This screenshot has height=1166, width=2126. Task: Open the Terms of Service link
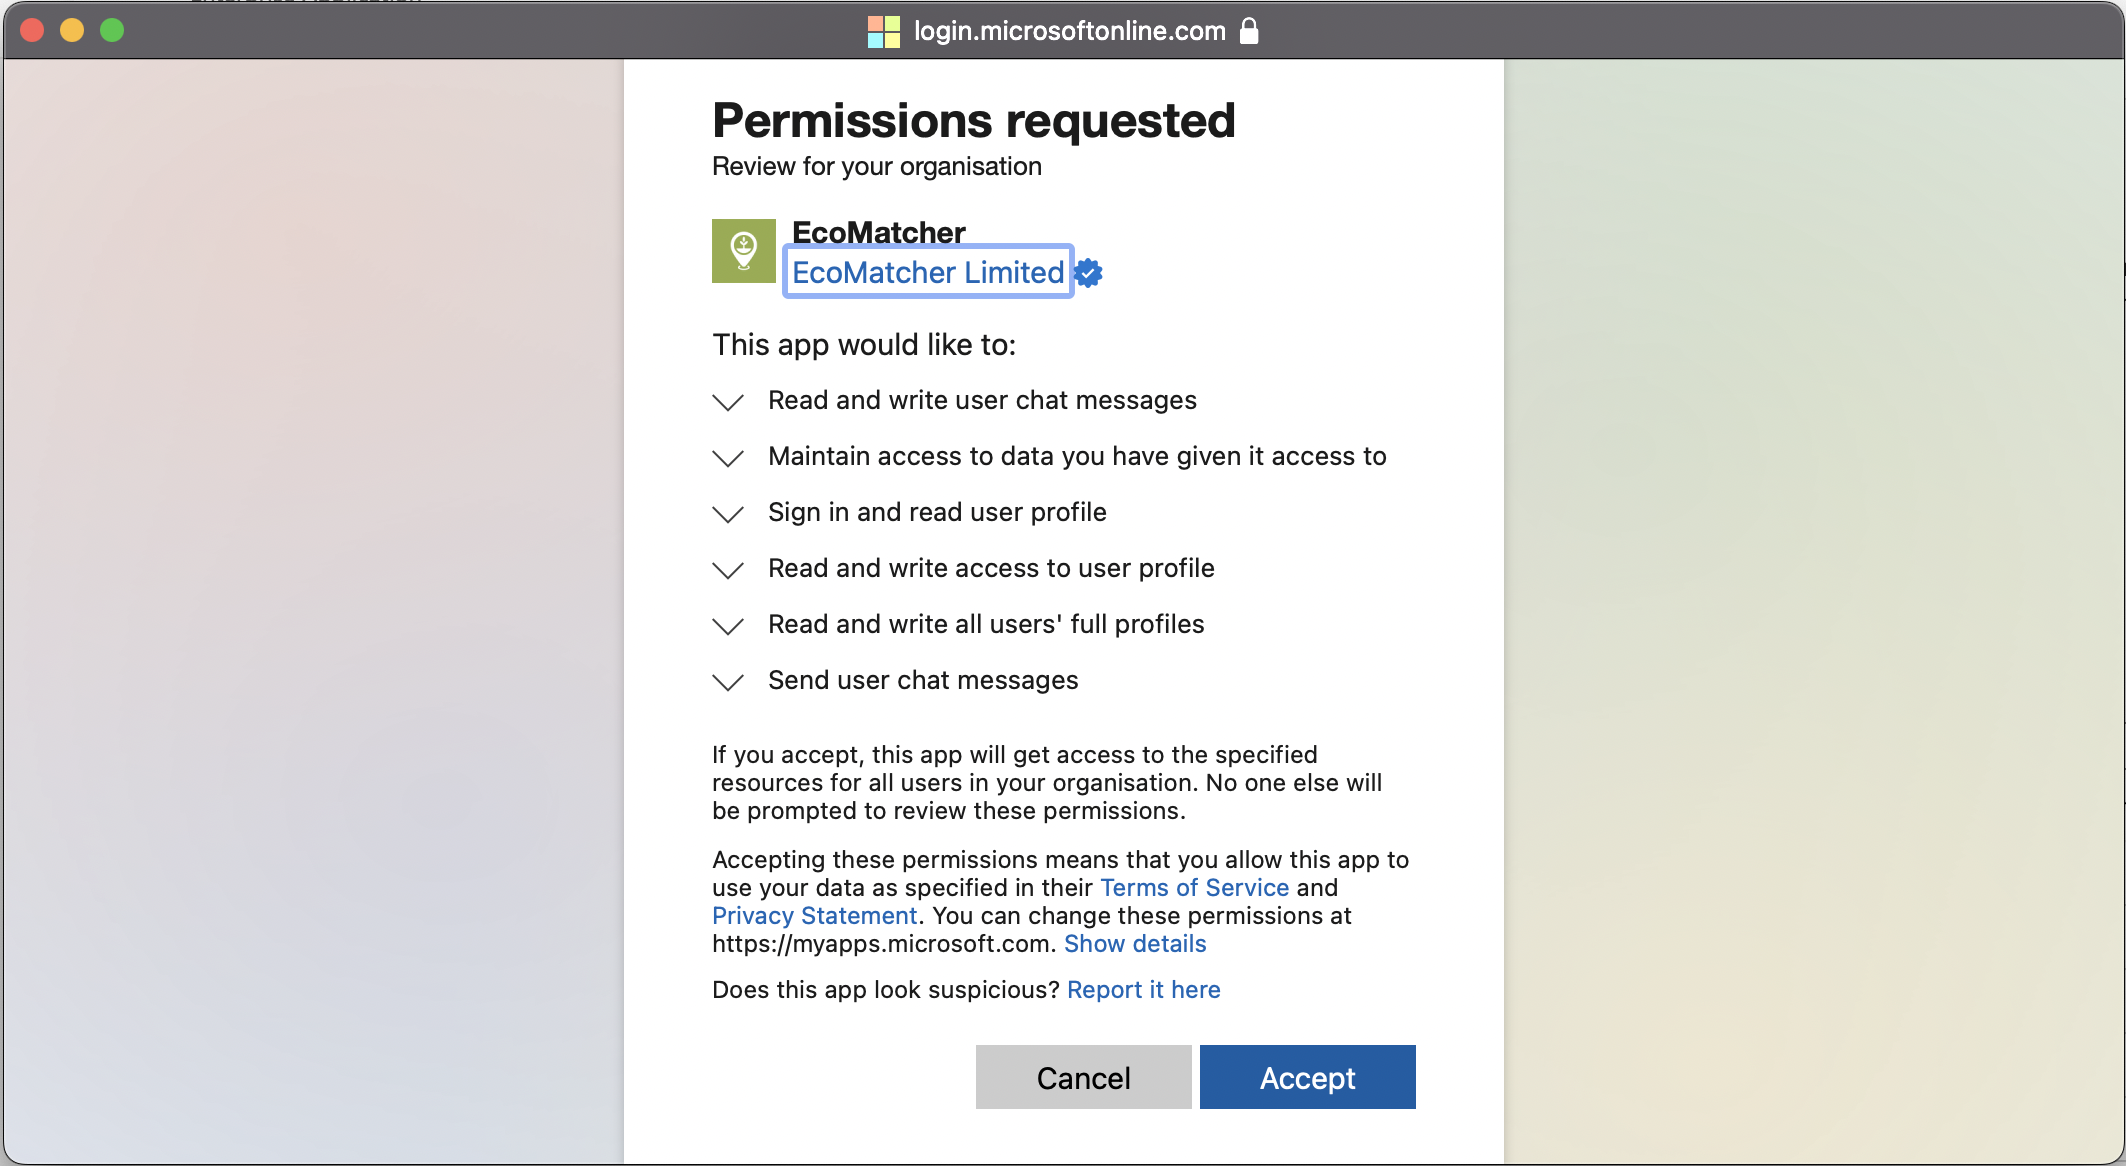click(1194, 888)
